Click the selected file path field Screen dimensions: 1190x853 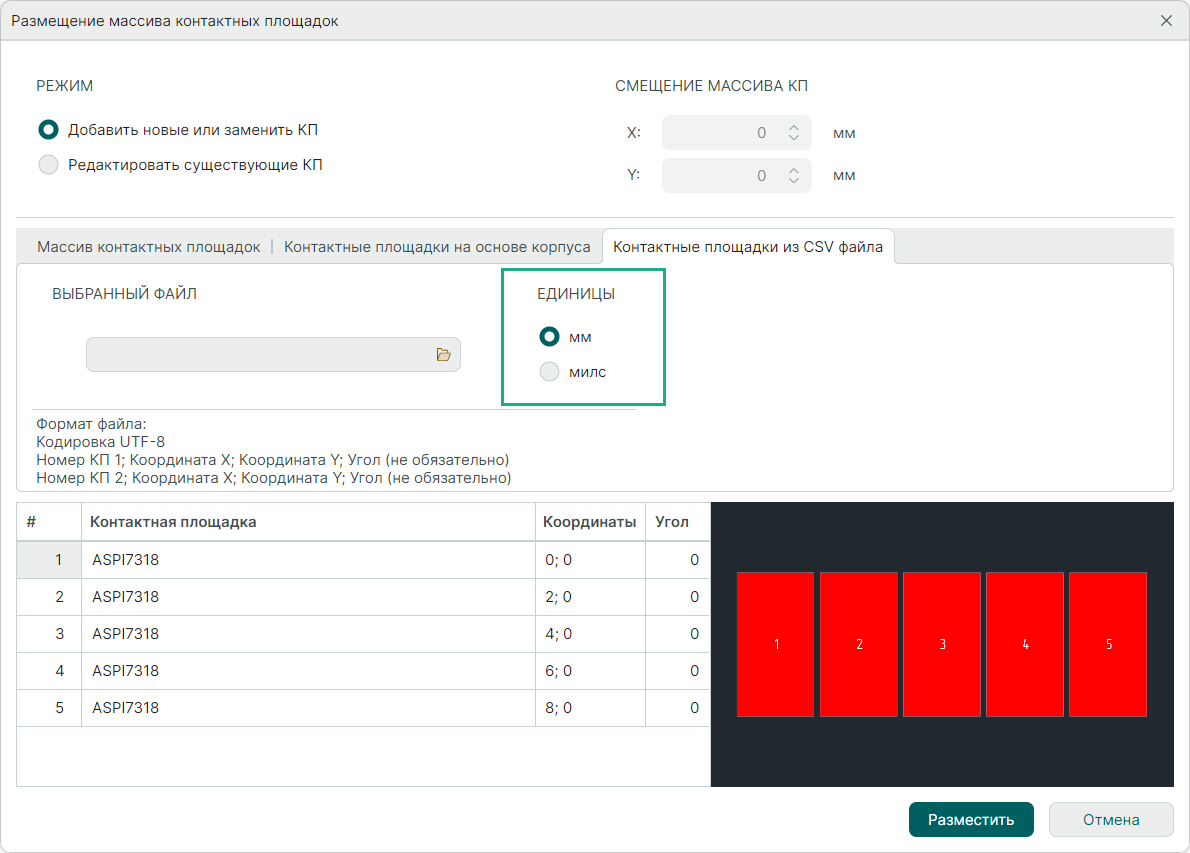click(260, 355)
